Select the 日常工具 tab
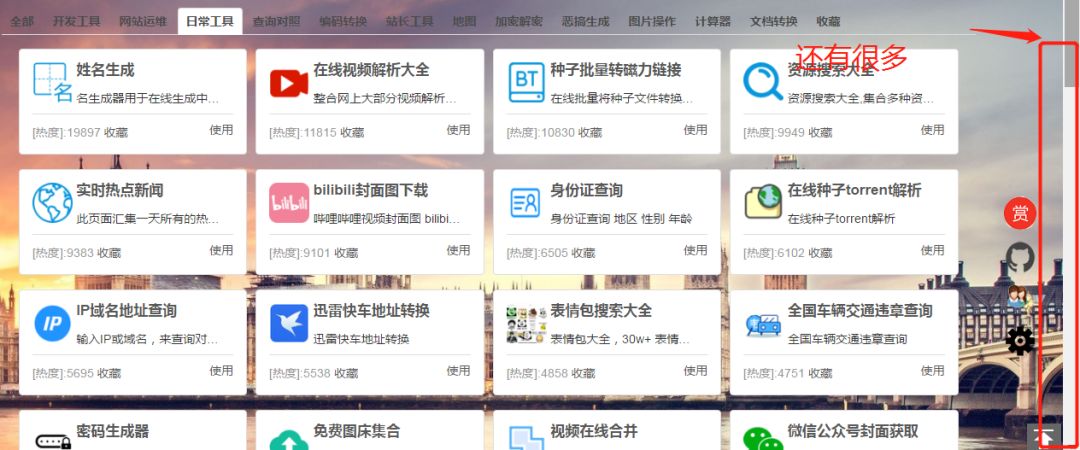 pyautogui.click(x=209, y=21)
